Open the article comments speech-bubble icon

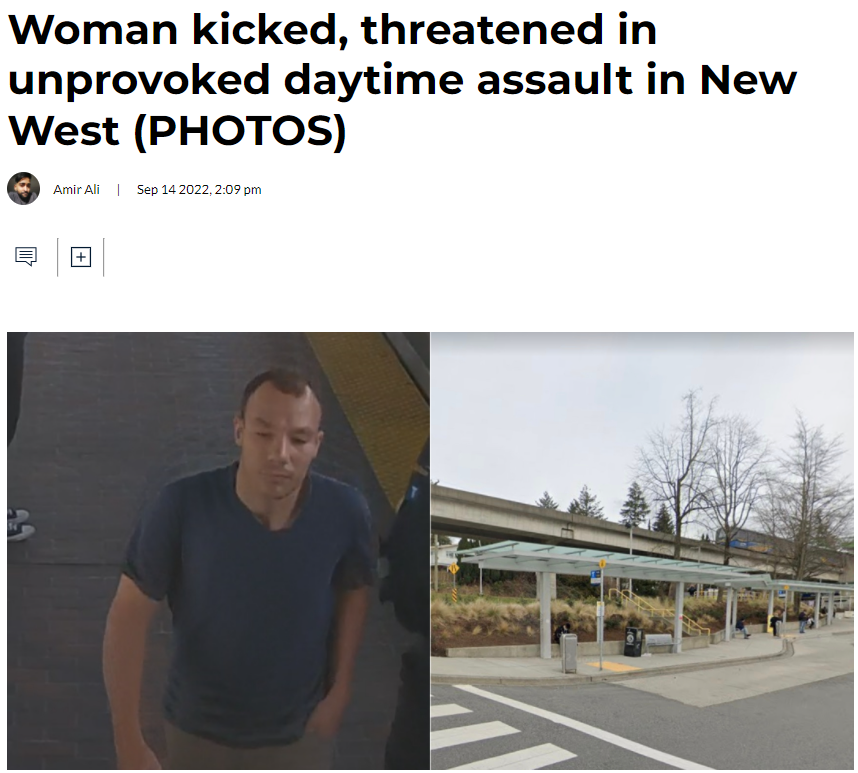click(26, 256)
